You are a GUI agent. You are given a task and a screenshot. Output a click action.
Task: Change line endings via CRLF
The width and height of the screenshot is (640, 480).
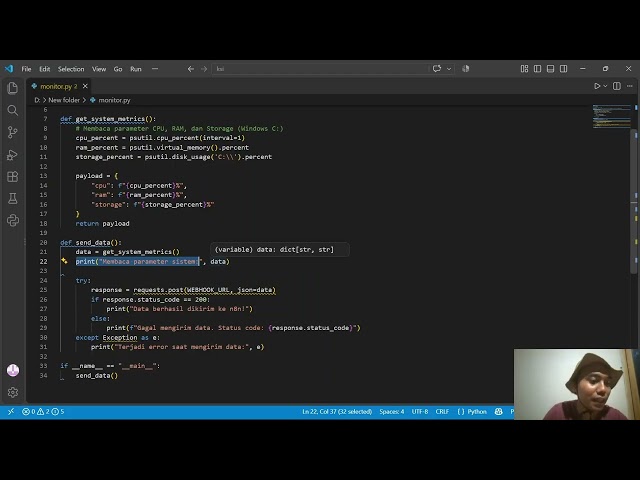pos(442,411)
